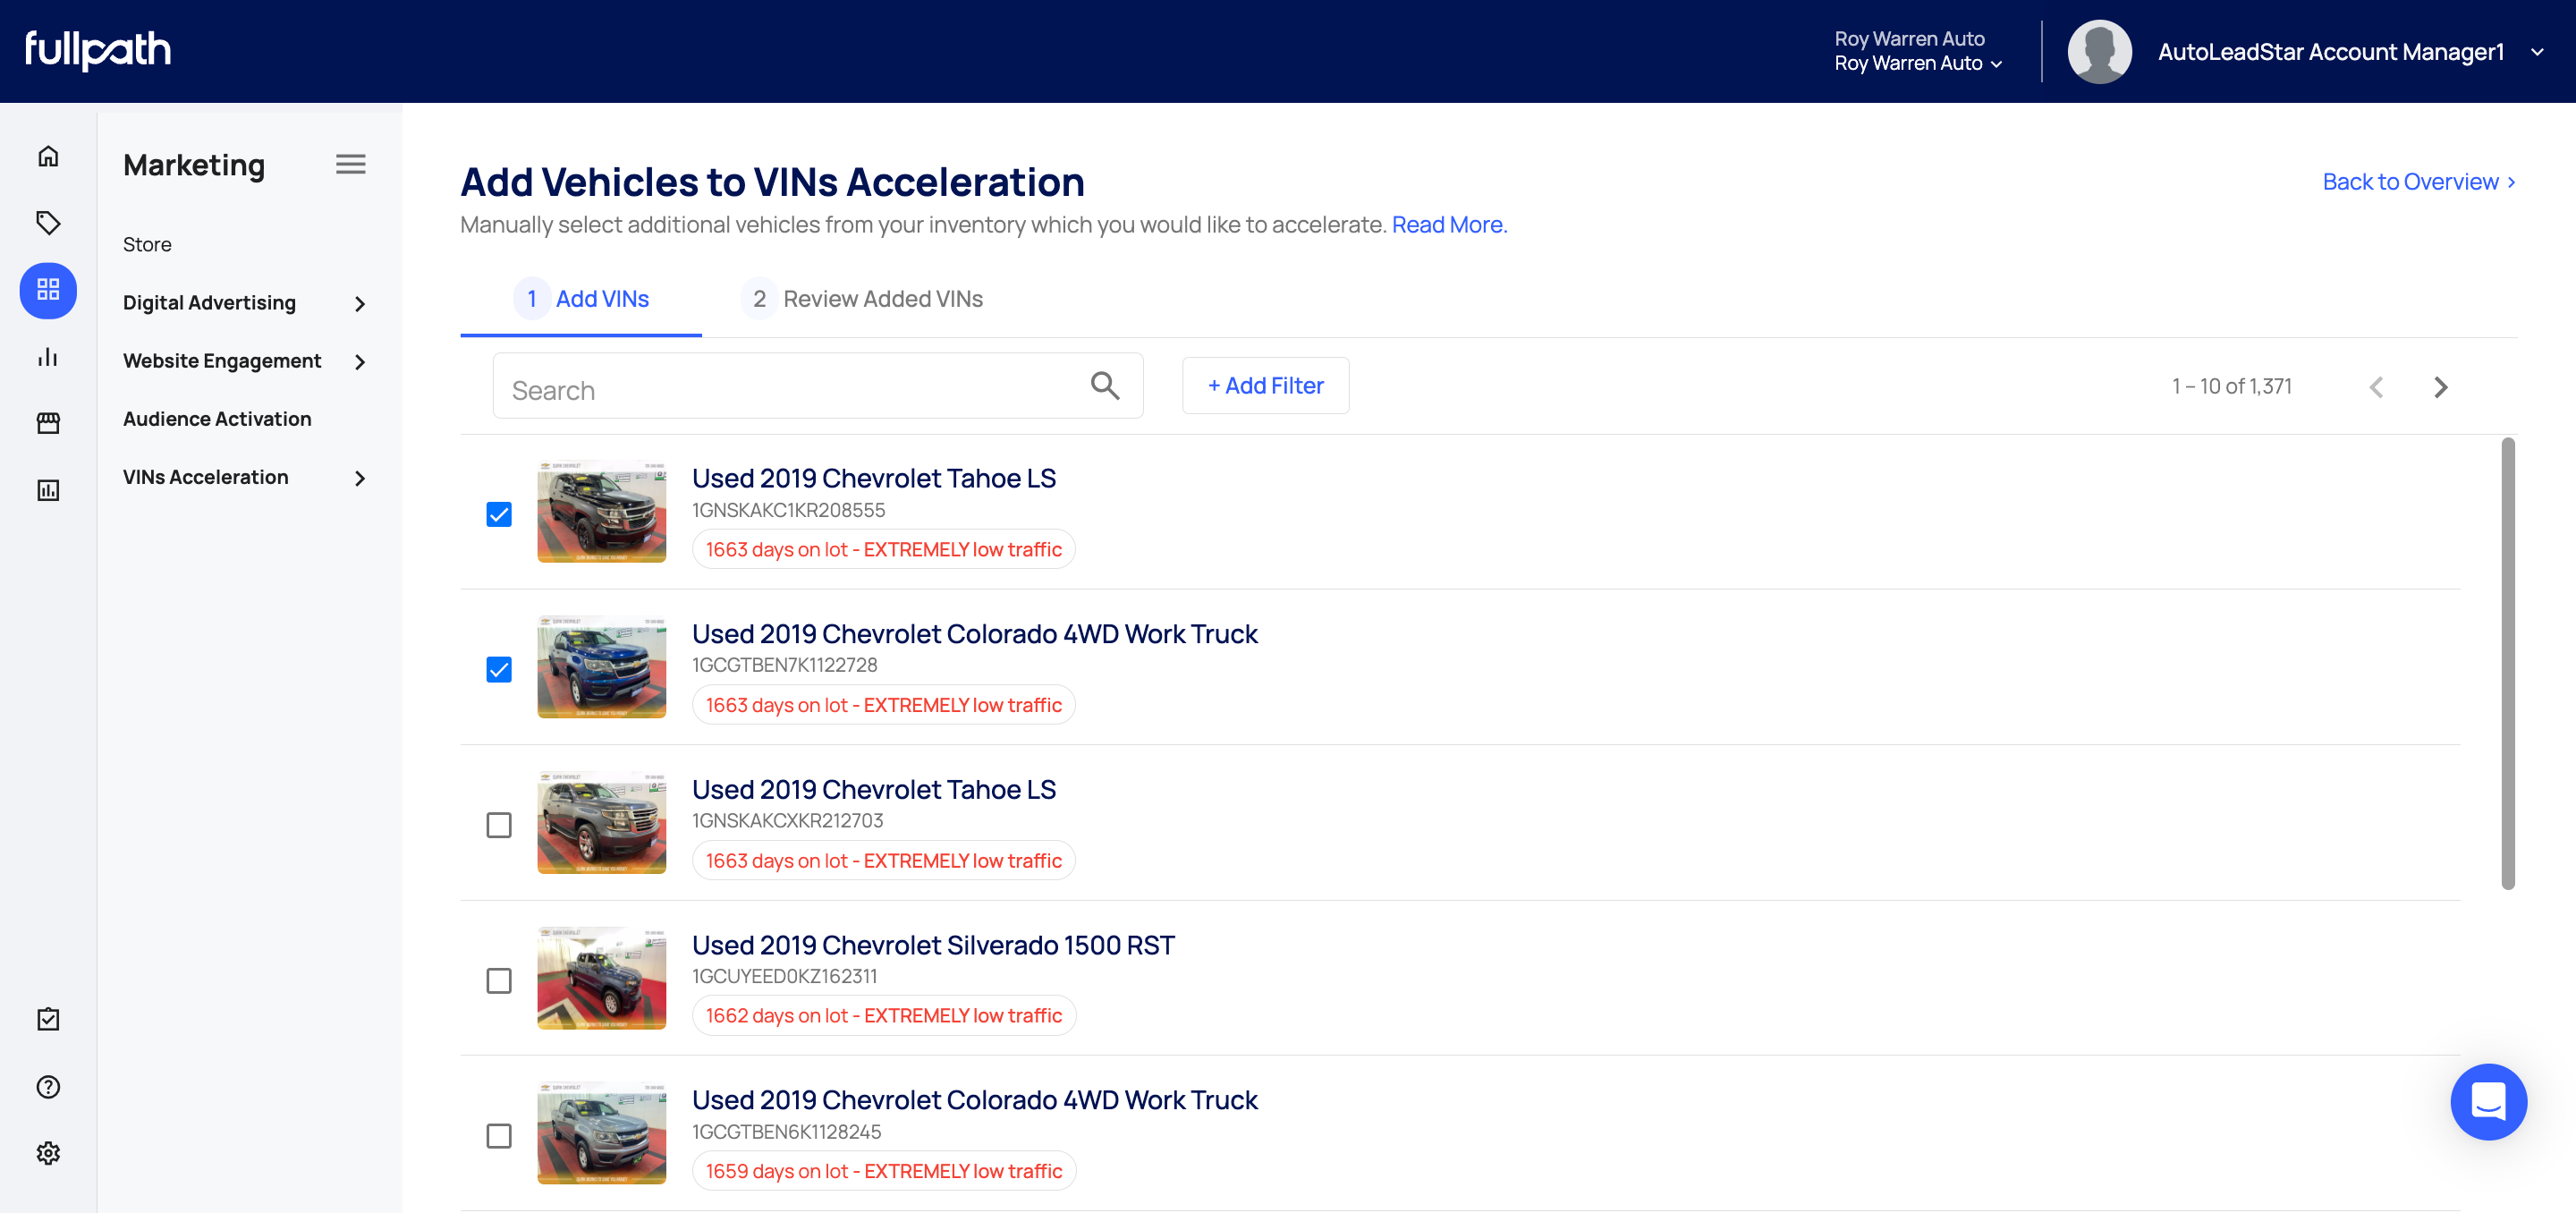
Task: Expand Website Engagement submenu
Action: [x=360, y=361]
